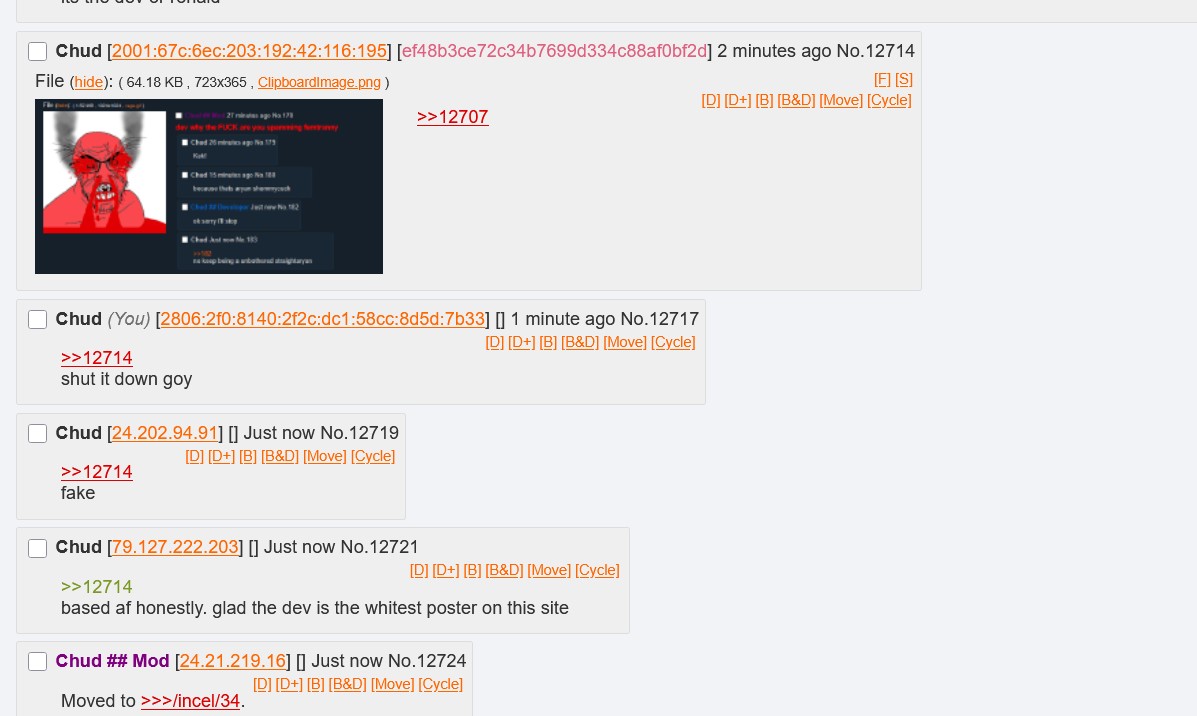Screen dimensions: 1197x716
Task: Click the pink hash ef48b3ce72c34b7699d334c88af0bf2d
Action: (554, 50)
